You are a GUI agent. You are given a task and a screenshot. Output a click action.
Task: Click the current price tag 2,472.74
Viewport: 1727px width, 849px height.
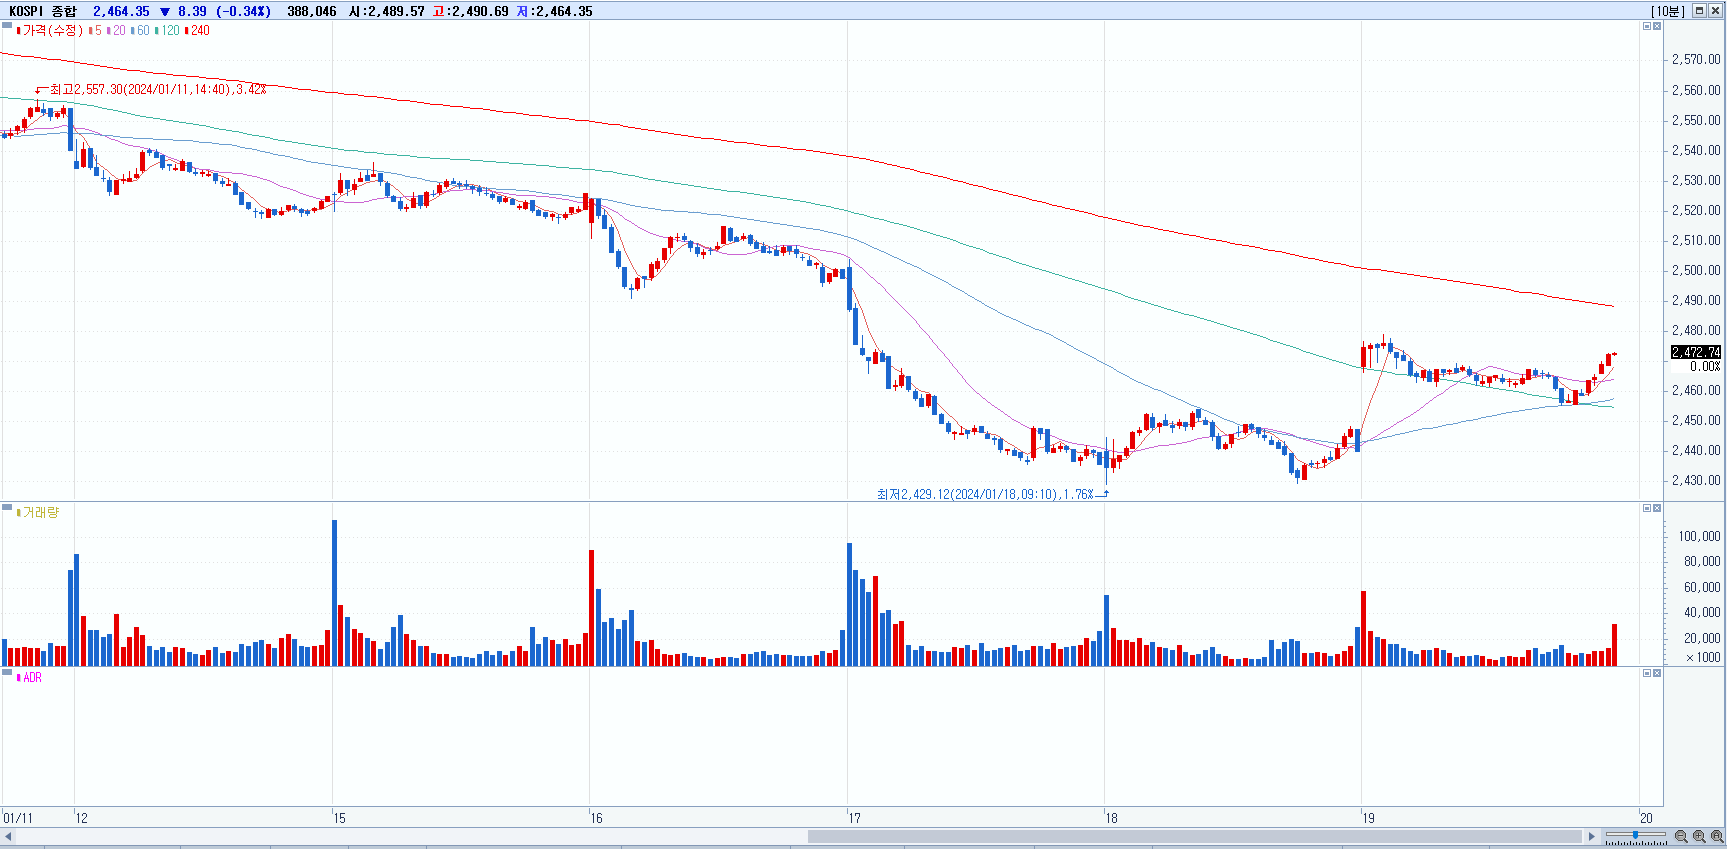pos(1696,352)
